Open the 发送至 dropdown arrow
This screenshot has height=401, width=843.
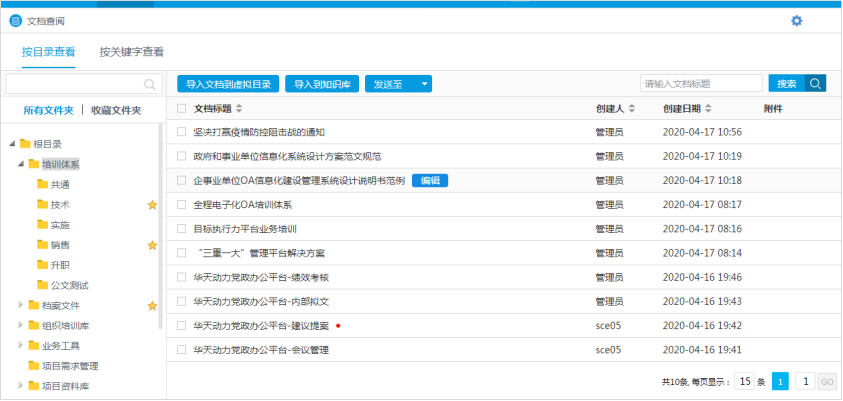point(425,84)
